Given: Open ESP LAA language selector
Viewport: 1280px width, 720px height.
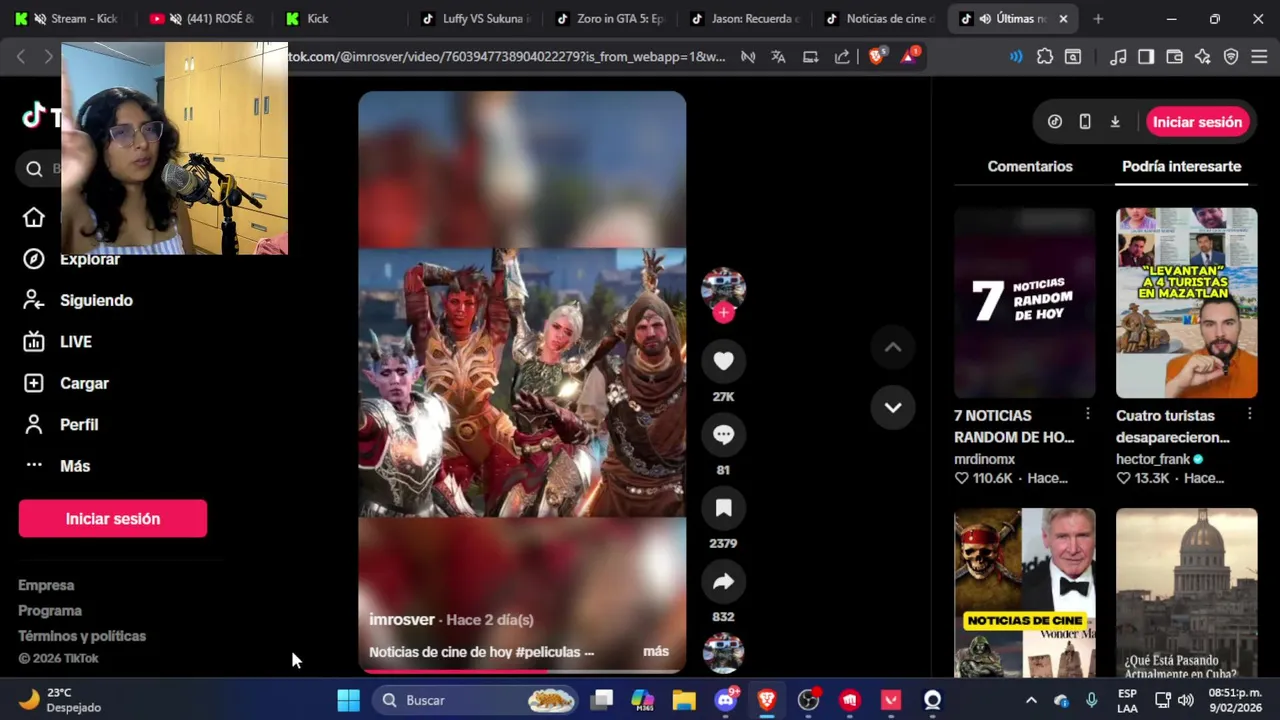Looking at the screenshot, I should [1127, 700].
